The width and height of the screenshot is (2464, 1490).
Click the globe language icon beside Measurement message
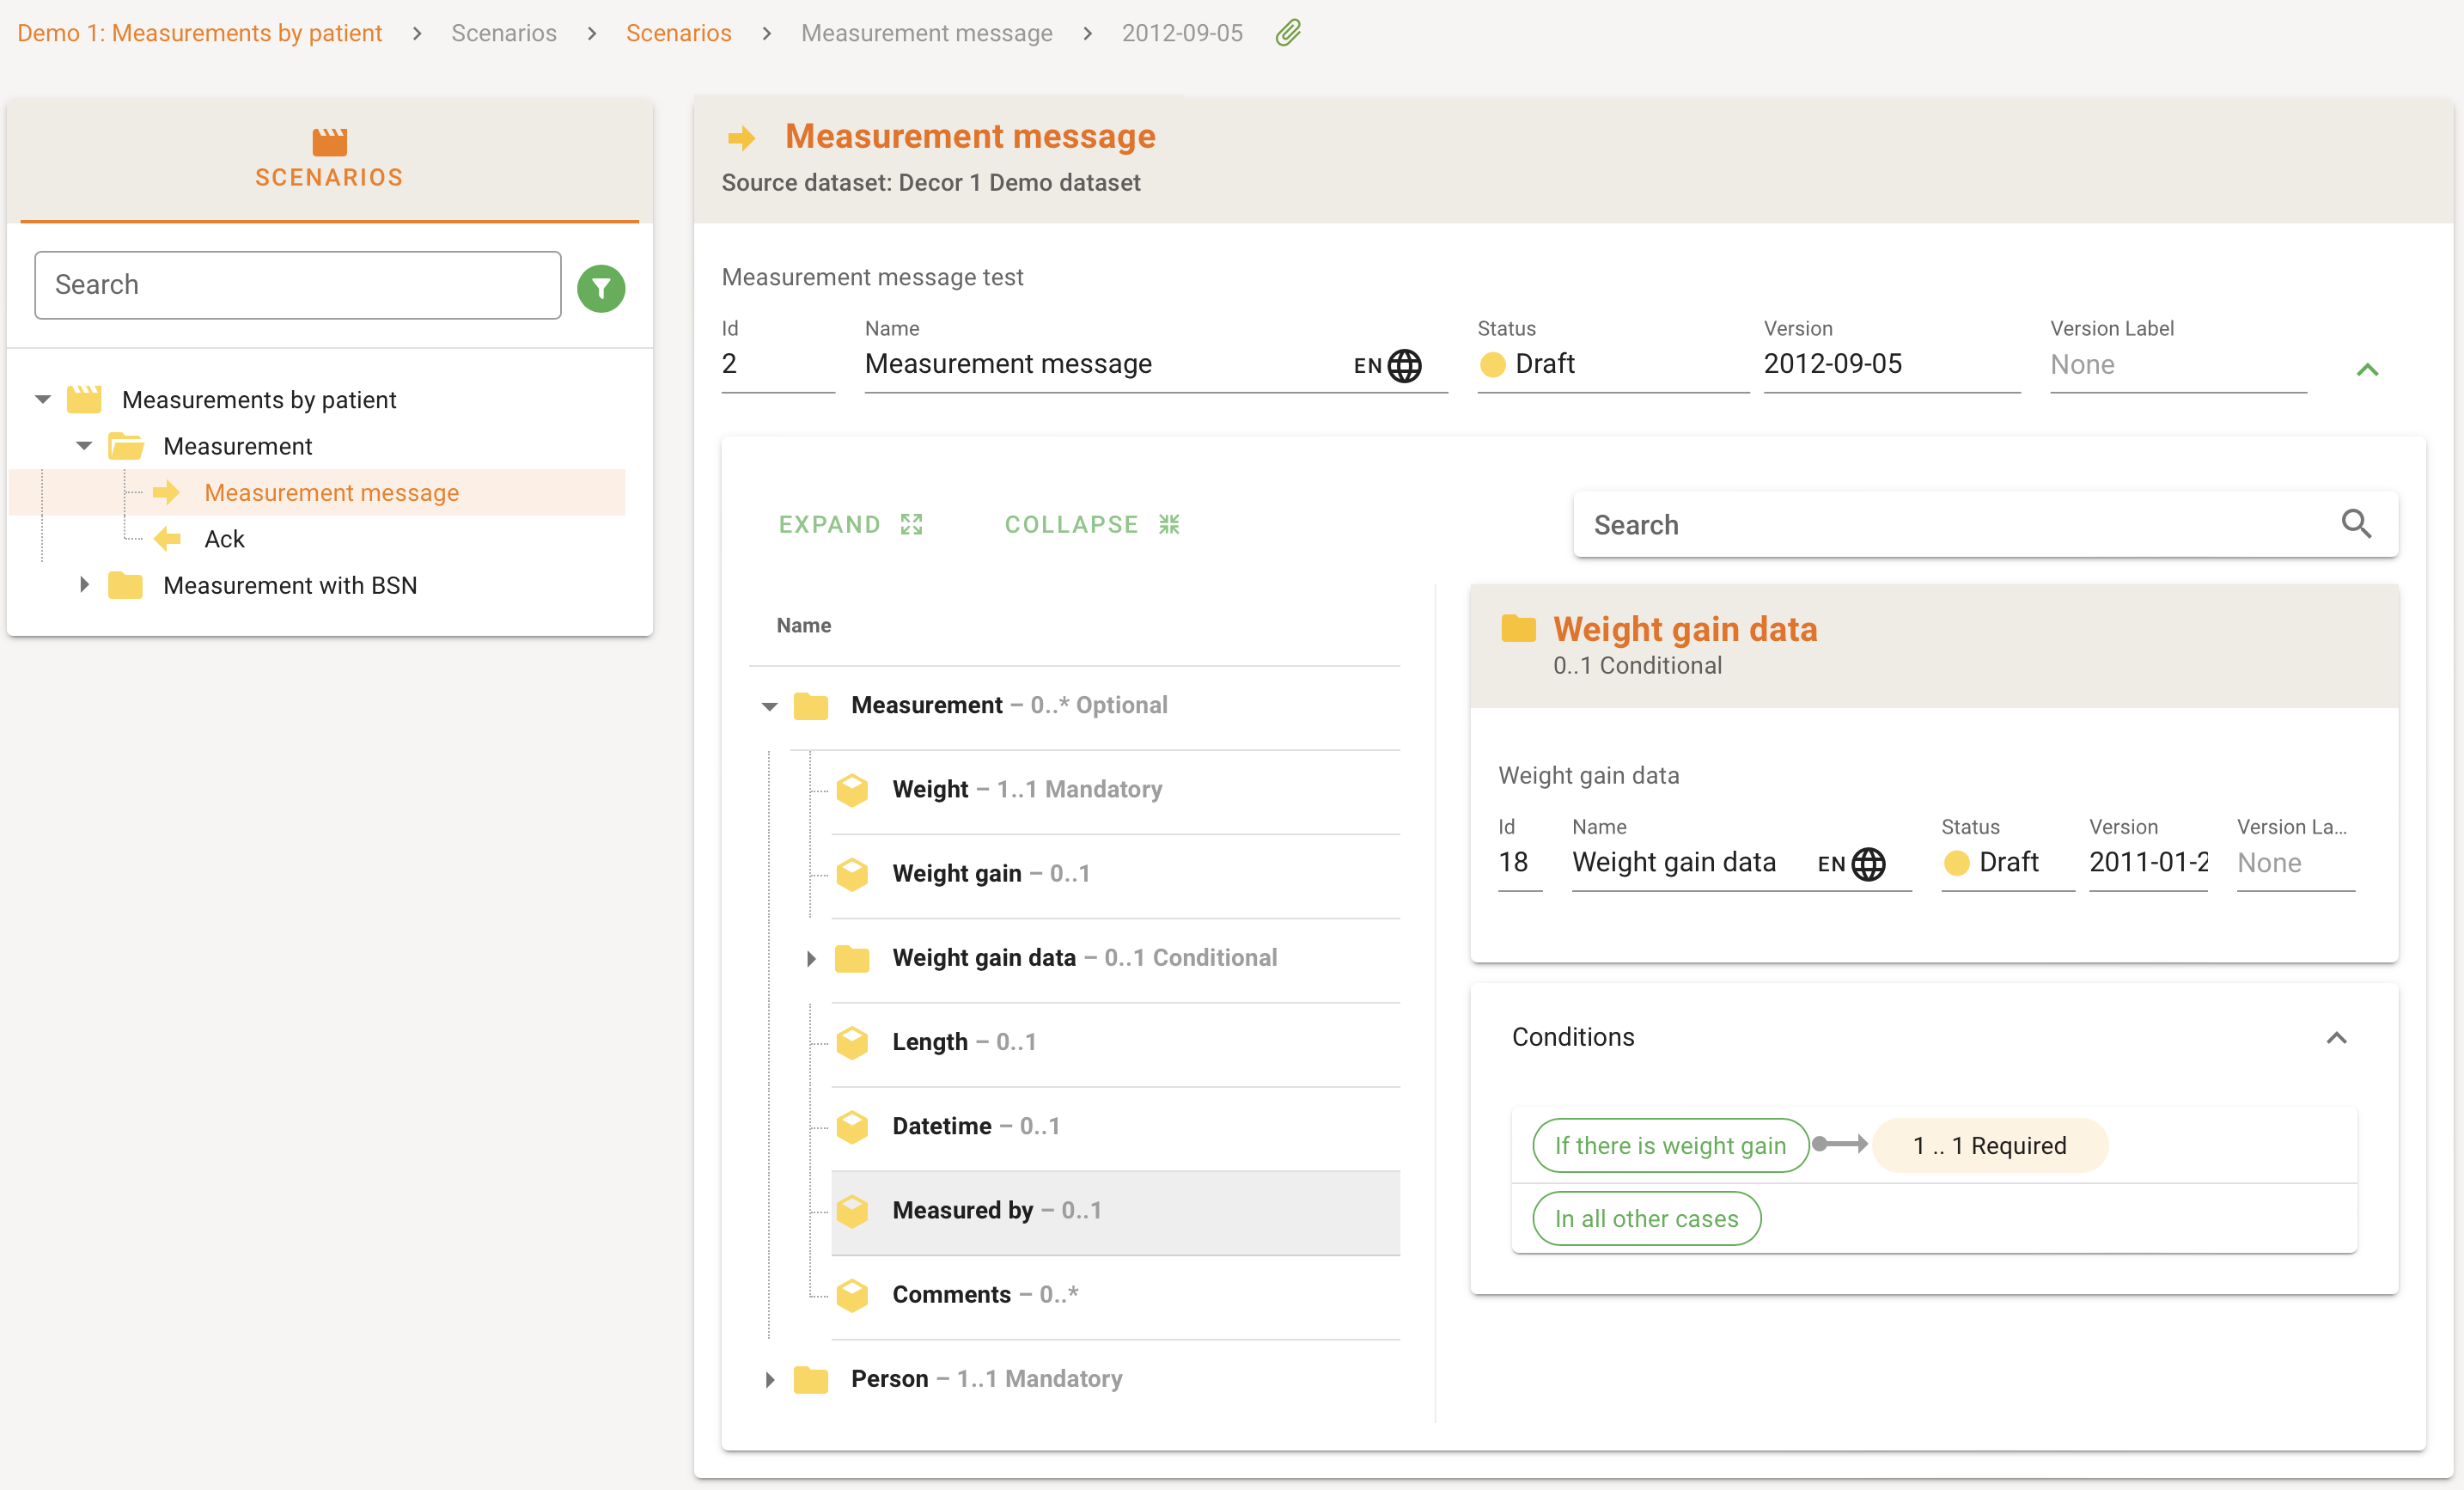1404,365
